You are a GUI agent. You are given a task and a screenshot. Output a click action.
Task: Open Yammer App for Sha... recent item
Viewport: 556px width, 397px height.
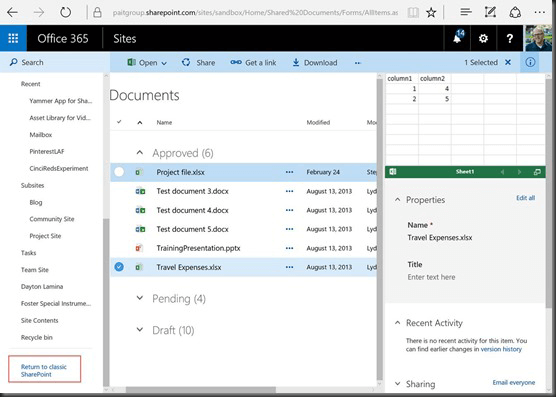[61, 101]
